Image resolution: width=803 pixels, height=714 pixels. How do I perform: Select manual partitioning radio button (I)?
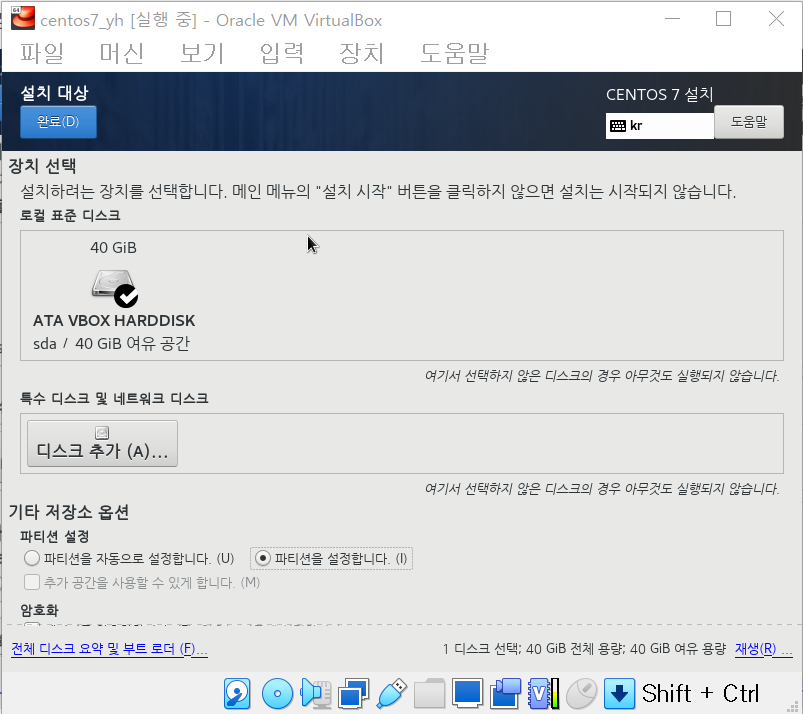coord(263,558)
